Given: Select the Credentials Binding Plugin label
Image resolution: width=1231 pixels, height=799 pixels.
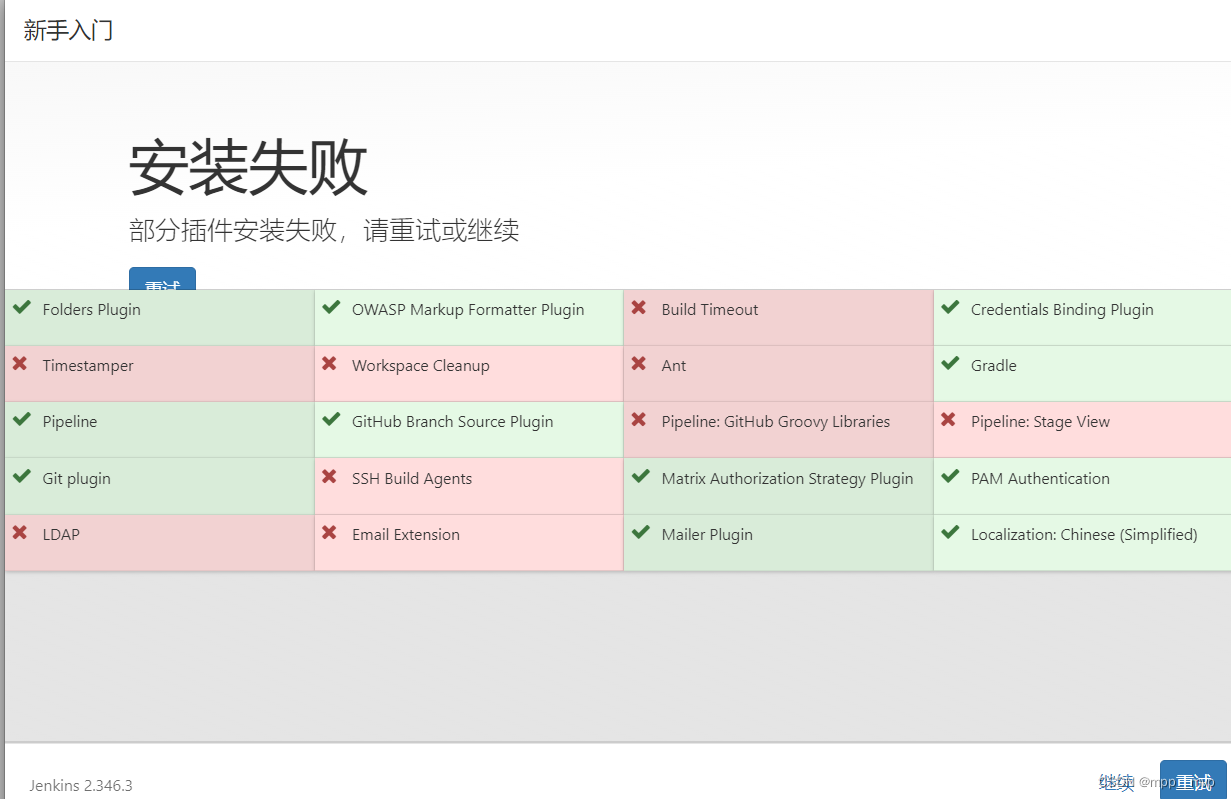Looking at the screenshot, I should (x=1062, y=310).
